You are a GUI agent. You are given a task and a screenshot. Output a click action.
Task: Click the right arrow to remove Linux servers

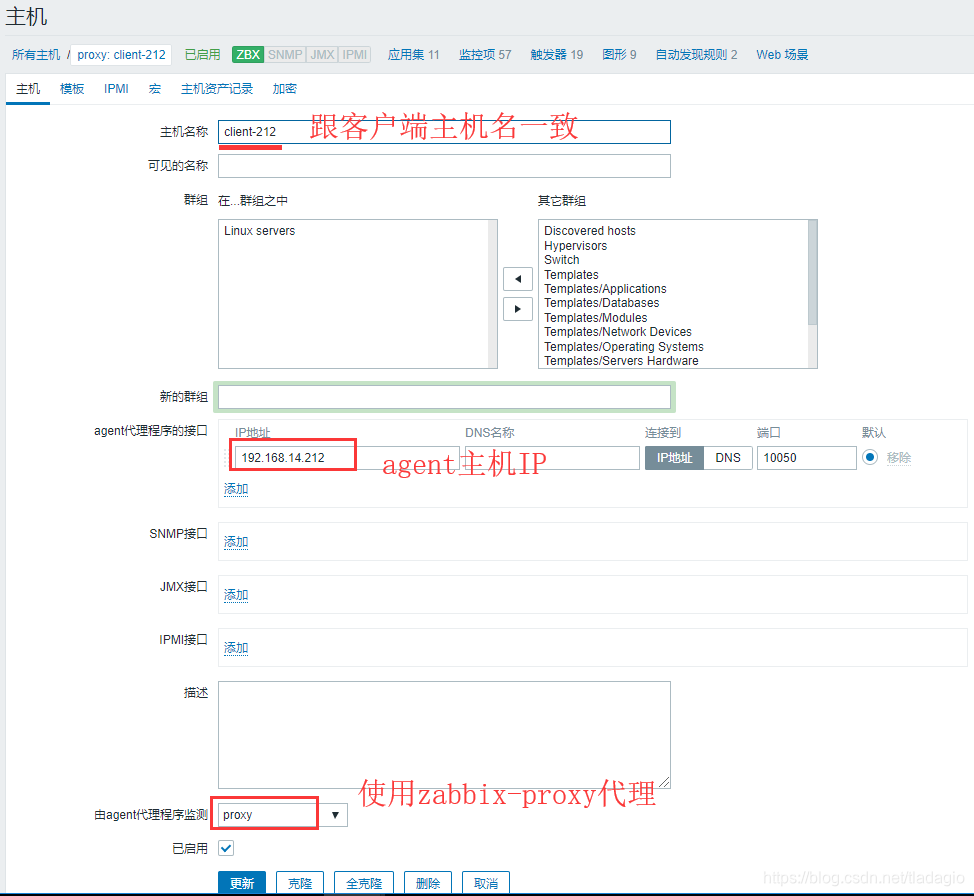pos(518,308)
